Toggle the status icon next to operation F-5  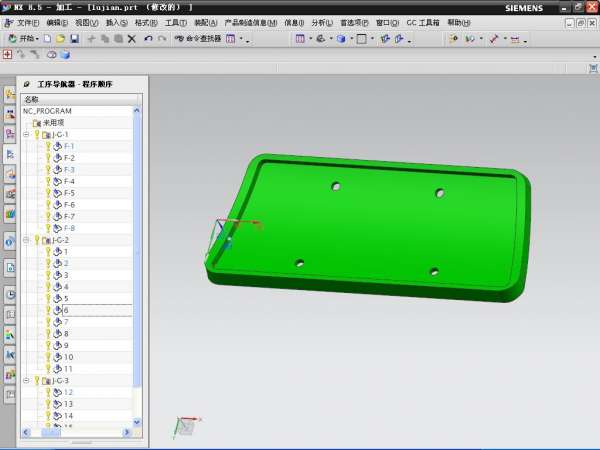47,193
